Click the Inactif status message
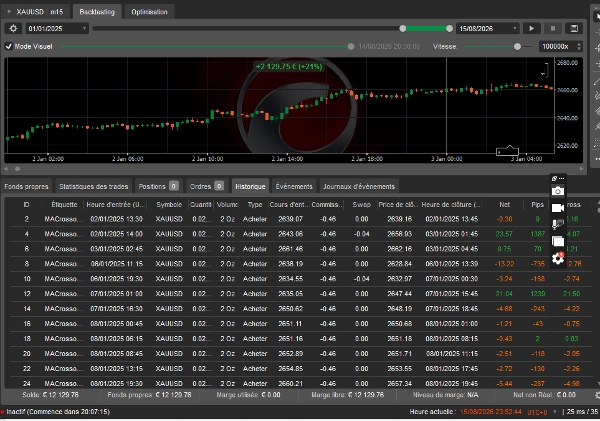Image resolution: width=600 pixels, height=421 pixels. coord(58,412)
